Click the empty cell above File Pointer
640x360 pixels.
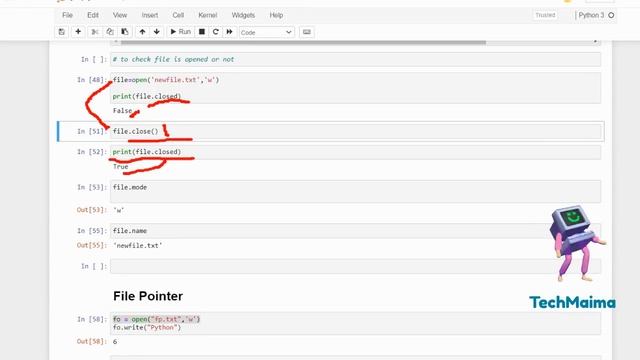355,266
